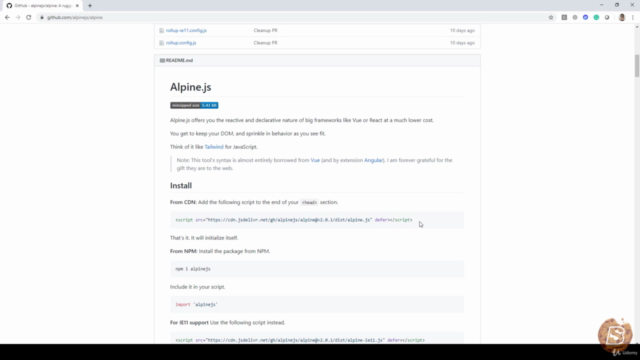
Task: Click the 'For IE11 support' text
Action: tap(189, 323)
